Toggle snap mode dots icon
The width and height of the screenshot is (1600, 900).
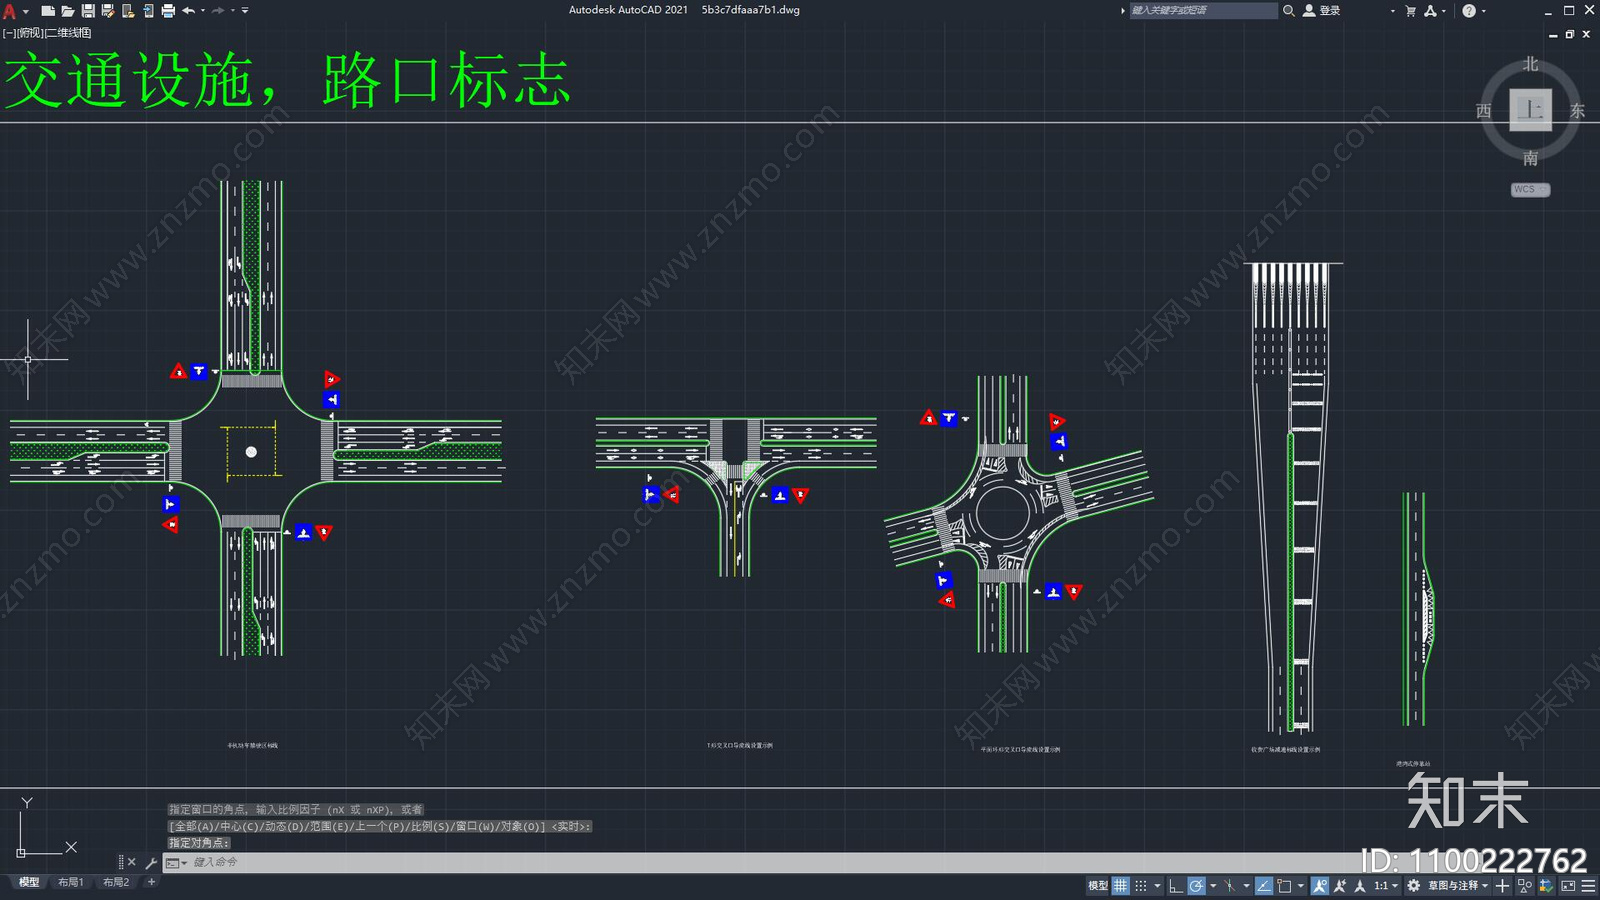tap(1141, 886)
